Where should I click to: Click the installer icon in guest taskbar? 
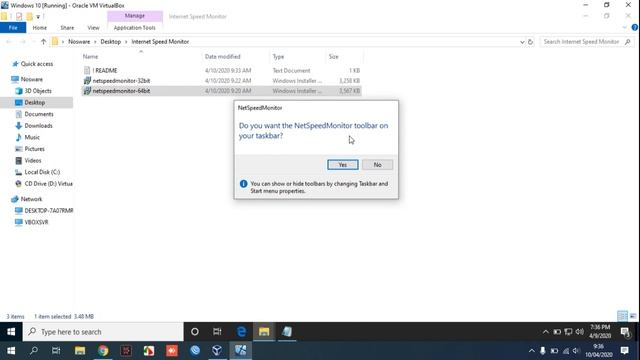click(287, 332)
